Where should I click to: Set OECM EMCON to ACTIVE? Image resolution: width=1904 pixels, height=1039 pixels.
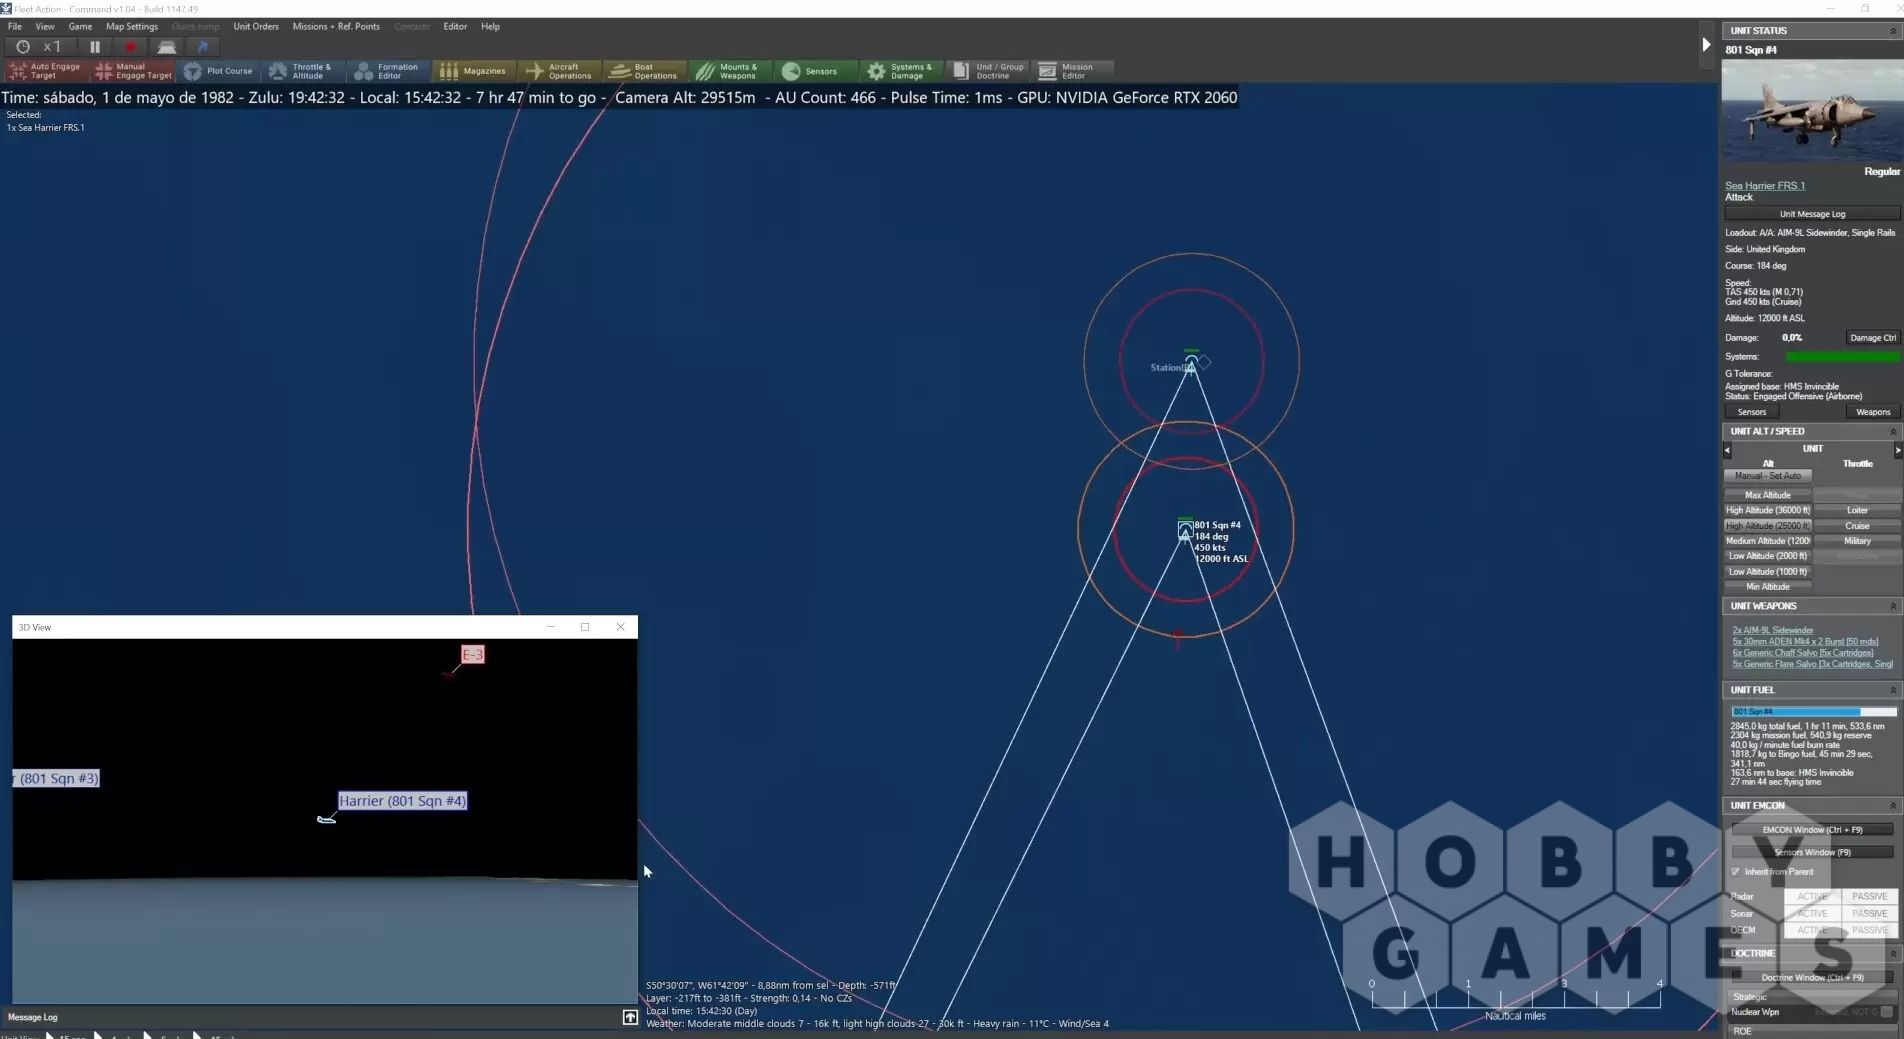tap(1812, 931)
